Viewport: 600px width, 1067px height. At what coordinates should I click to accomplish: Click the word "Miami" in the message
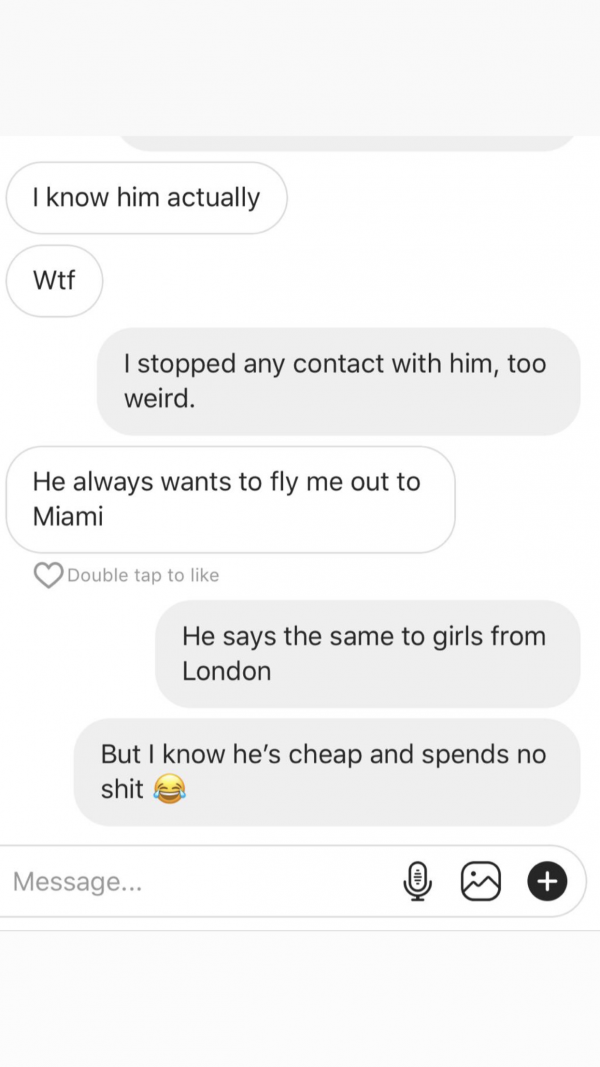pos(68,516)
